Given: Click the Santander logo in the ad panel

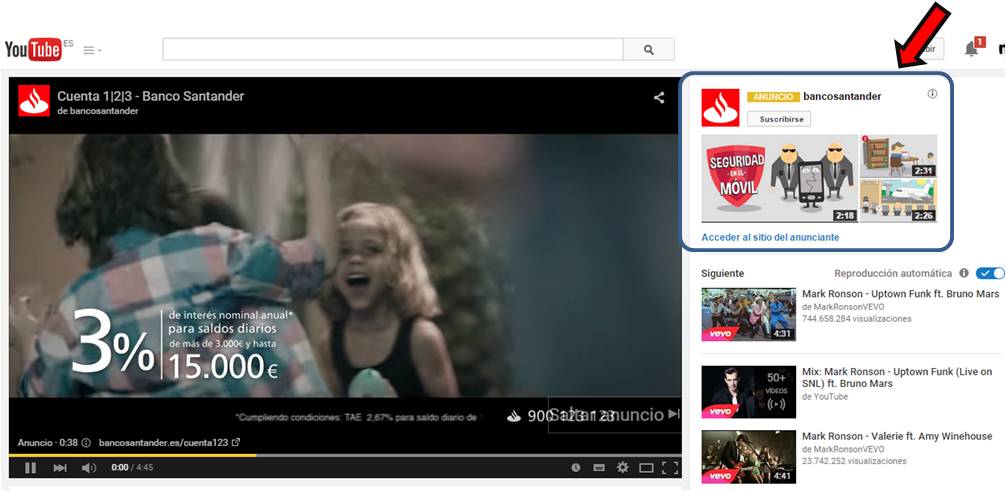Looking at the screenshot, I should point(720,107).
